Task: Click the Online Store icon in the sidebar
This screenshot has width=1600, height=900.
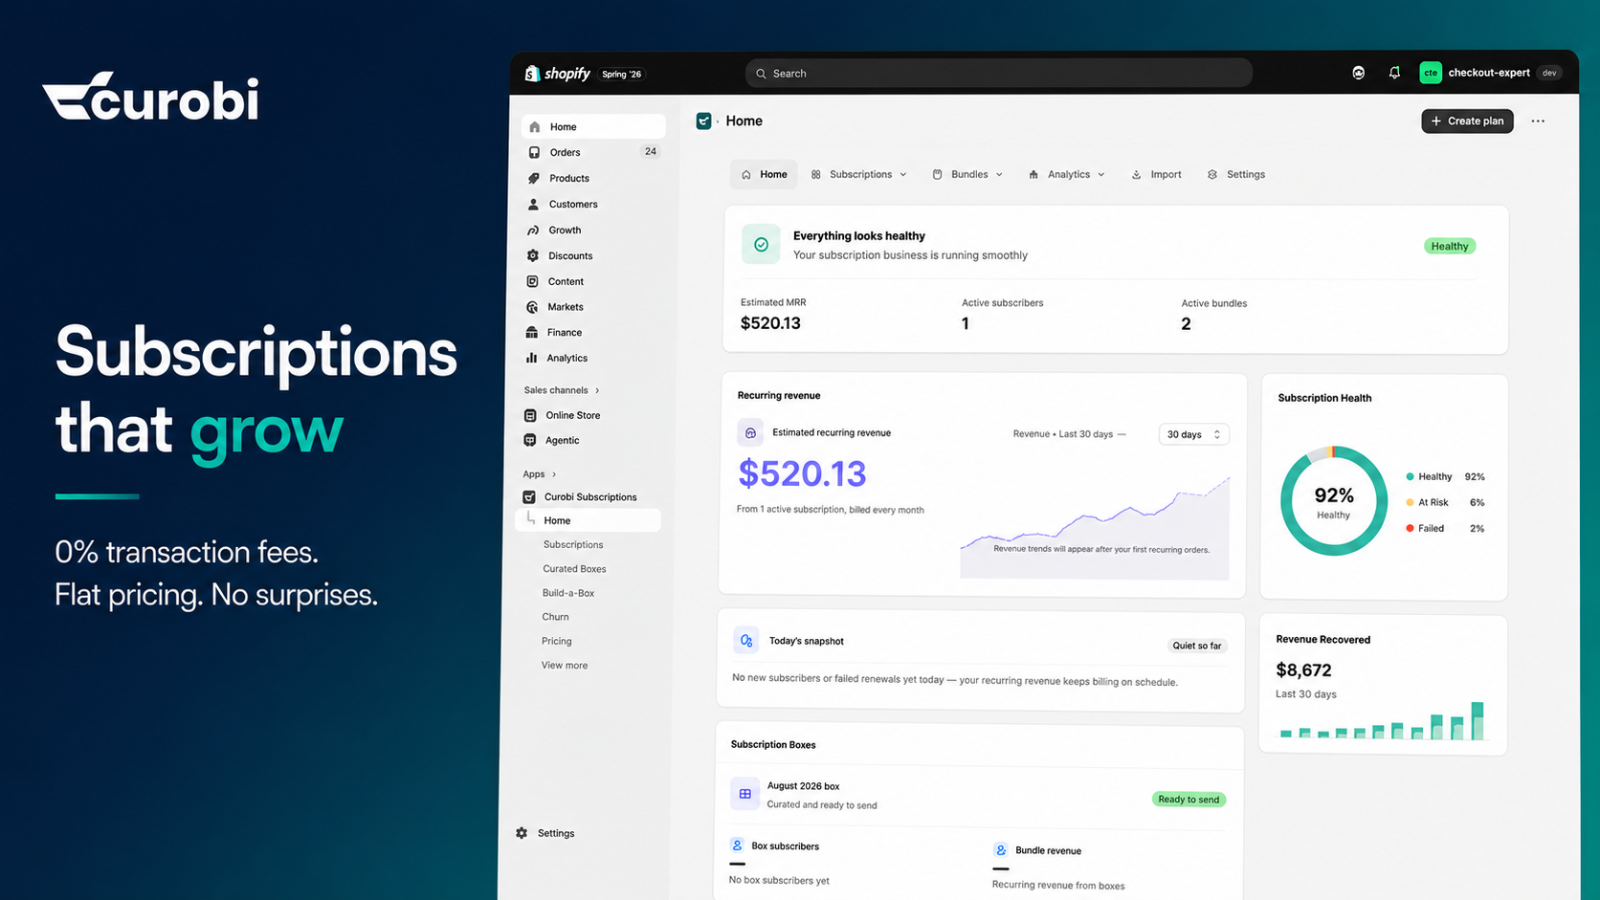Action: click(x=530, y=415)
